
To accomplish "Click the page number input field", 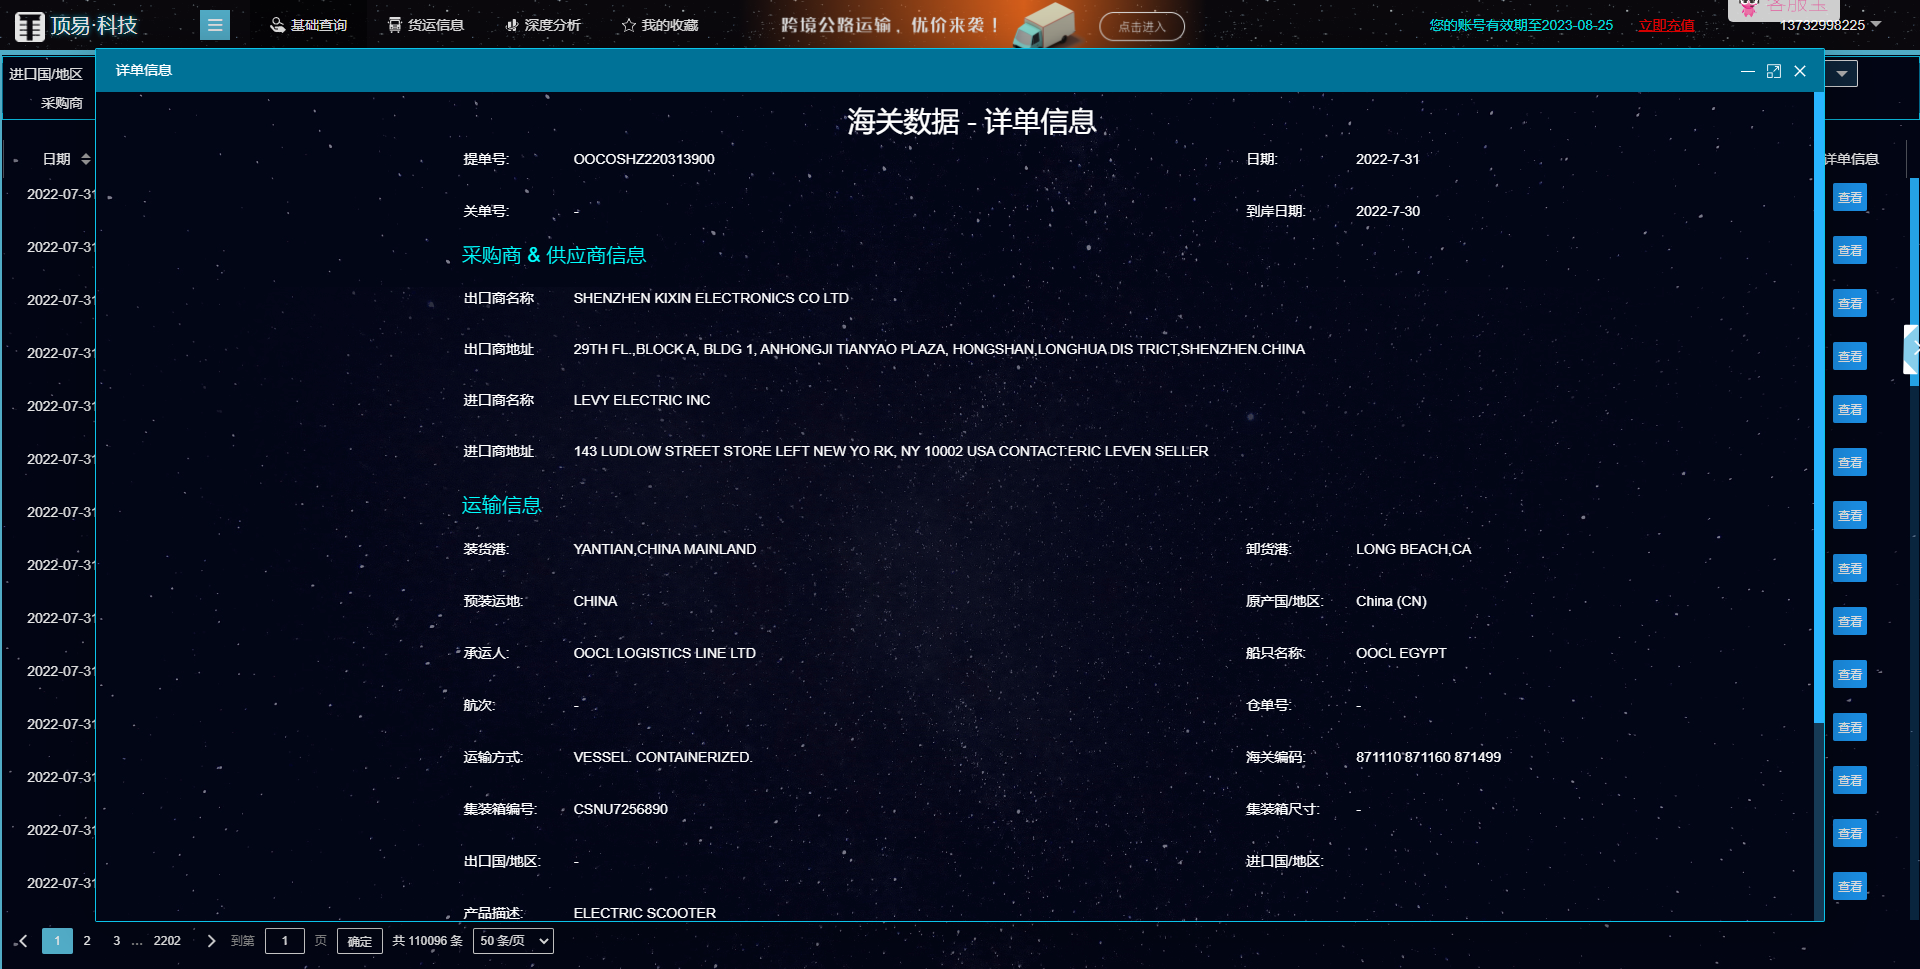I will tap(284, 940).
